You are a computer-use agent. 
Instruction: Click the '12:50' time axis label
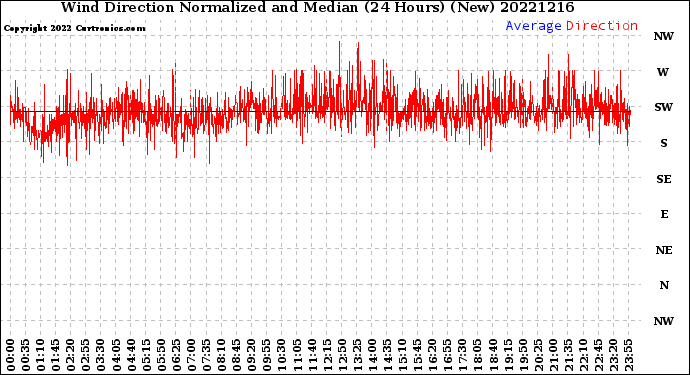pos(342,355)
